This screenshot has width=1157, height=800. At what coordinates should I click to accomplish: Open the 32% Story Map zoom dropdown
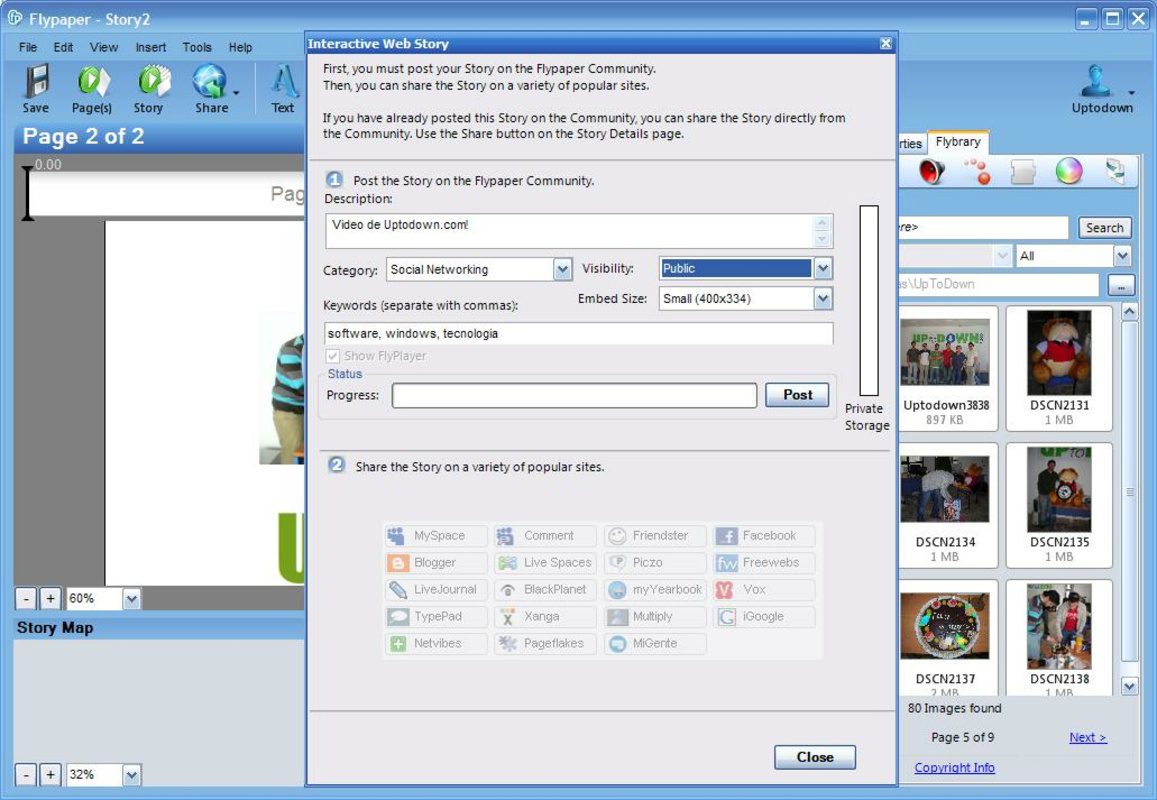[131, 774]
